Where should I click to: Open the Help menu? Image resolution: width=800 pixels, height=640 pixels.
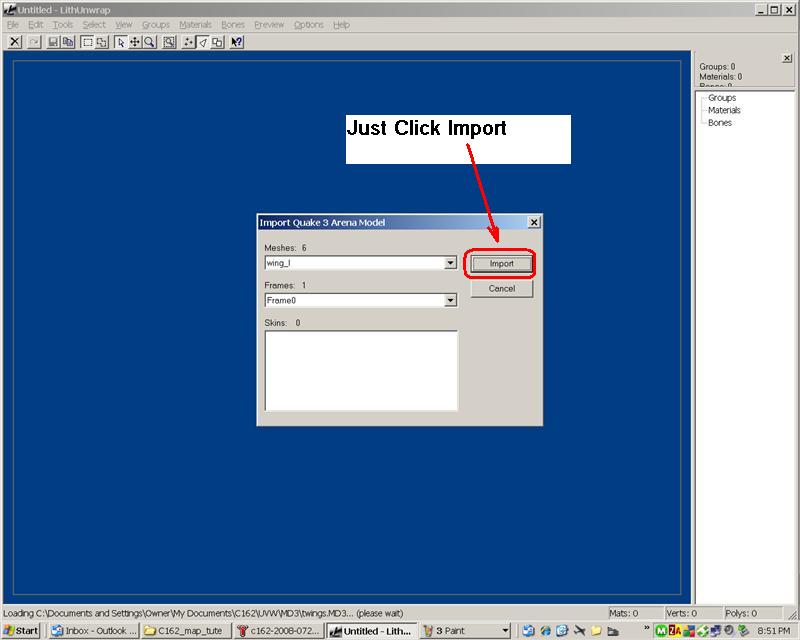tap(341, 24)
